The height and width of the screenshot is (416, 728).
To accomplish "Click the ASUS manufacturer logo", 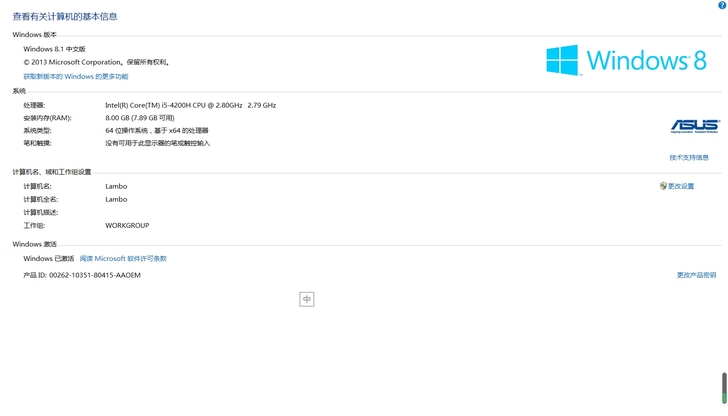I will [694, 126].
